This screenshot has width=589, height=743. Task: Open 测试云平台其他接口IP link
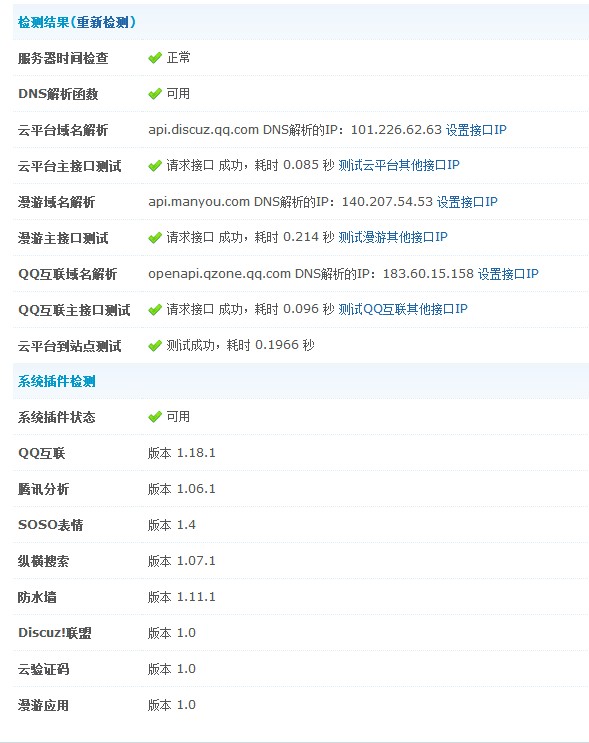coord(399,165)
